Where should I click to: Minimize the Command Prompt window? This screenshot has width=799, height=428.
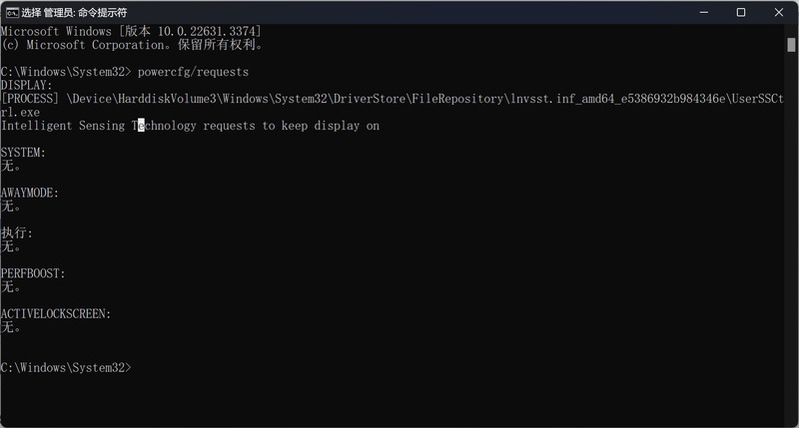click(704, 12)
